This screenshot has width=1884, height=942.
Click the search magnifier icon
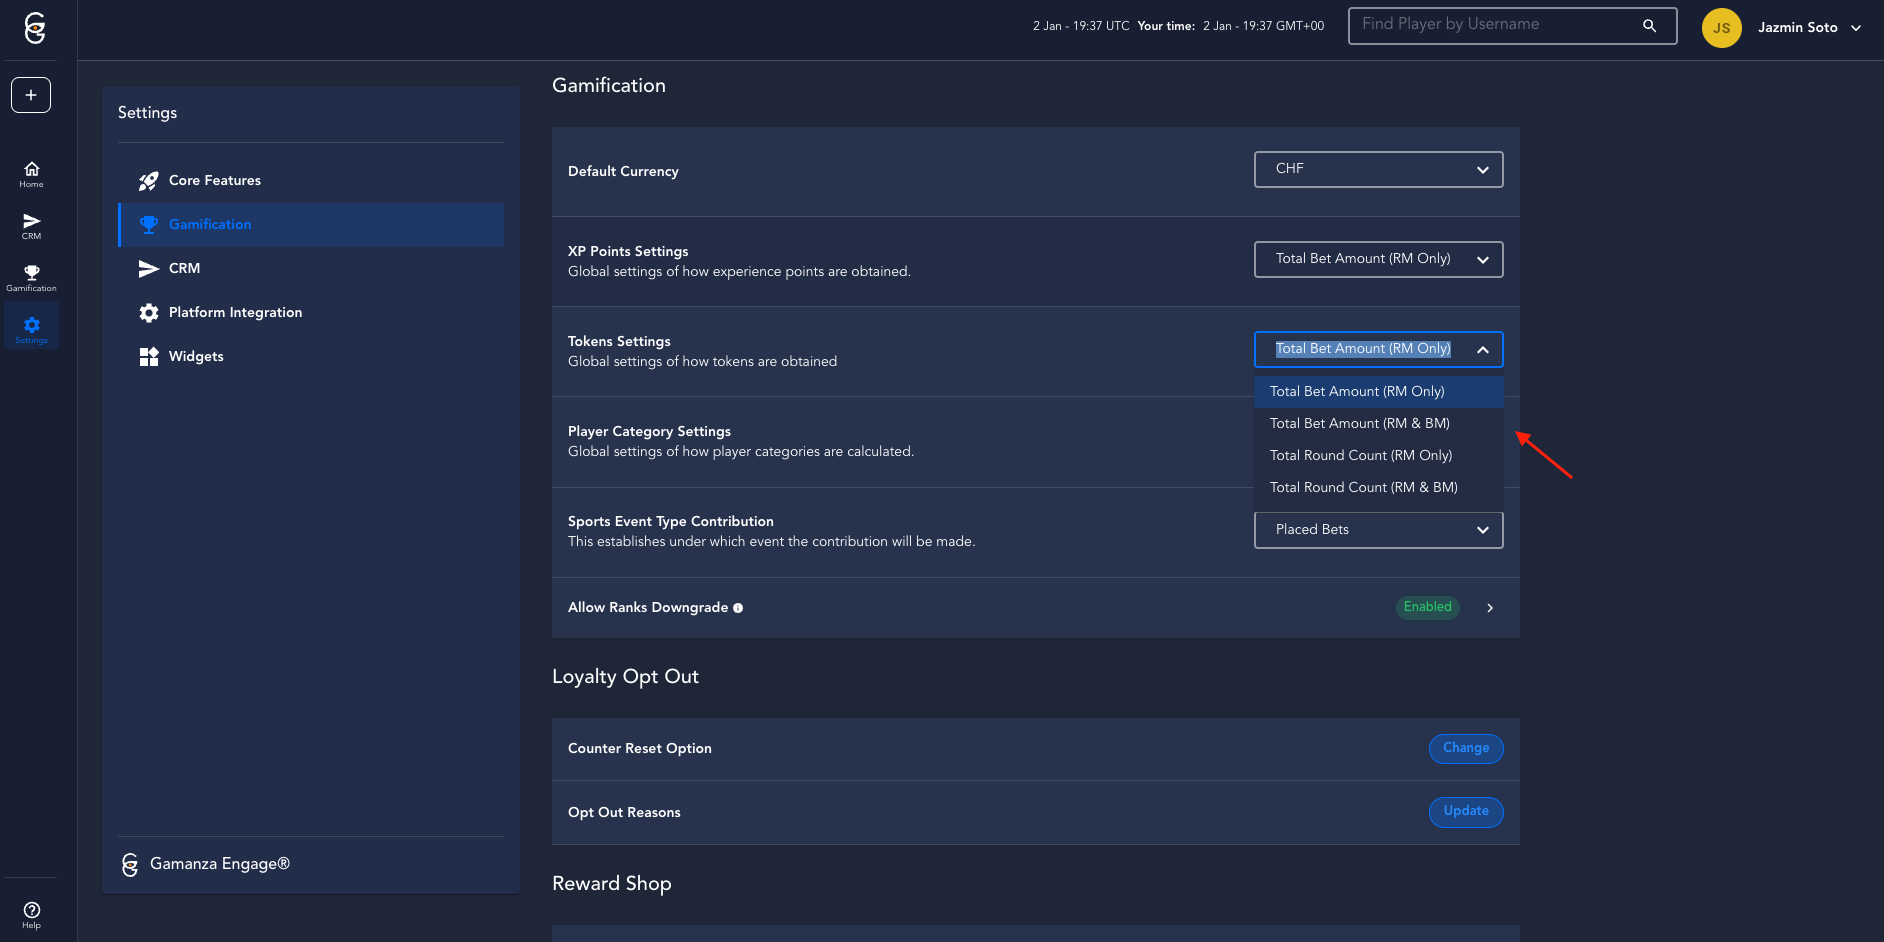(x=1649, y=26)
